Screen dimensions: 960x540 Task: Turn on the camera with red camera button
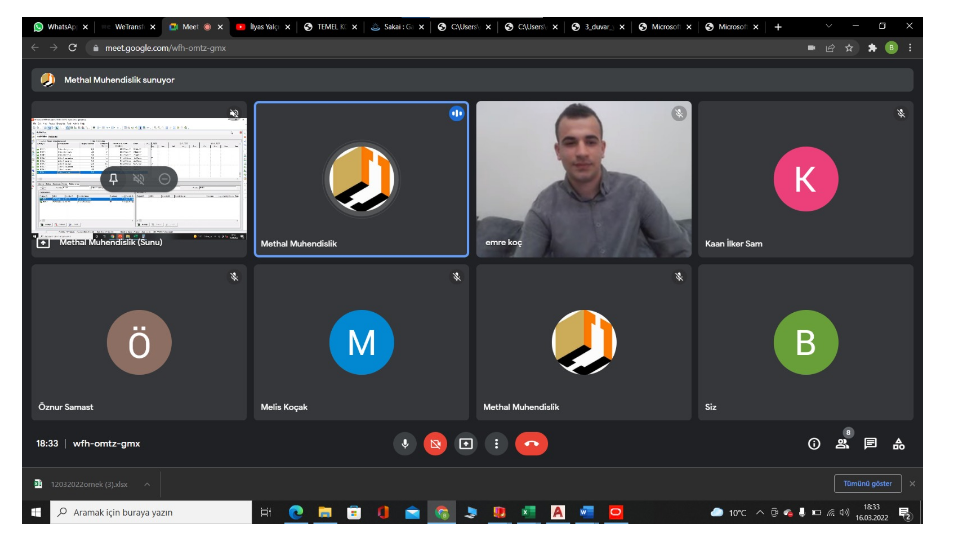[x=435, y=444]
